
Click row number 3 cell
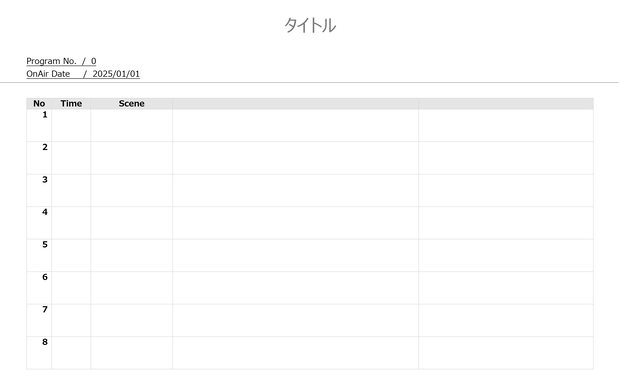coord(39,190)
